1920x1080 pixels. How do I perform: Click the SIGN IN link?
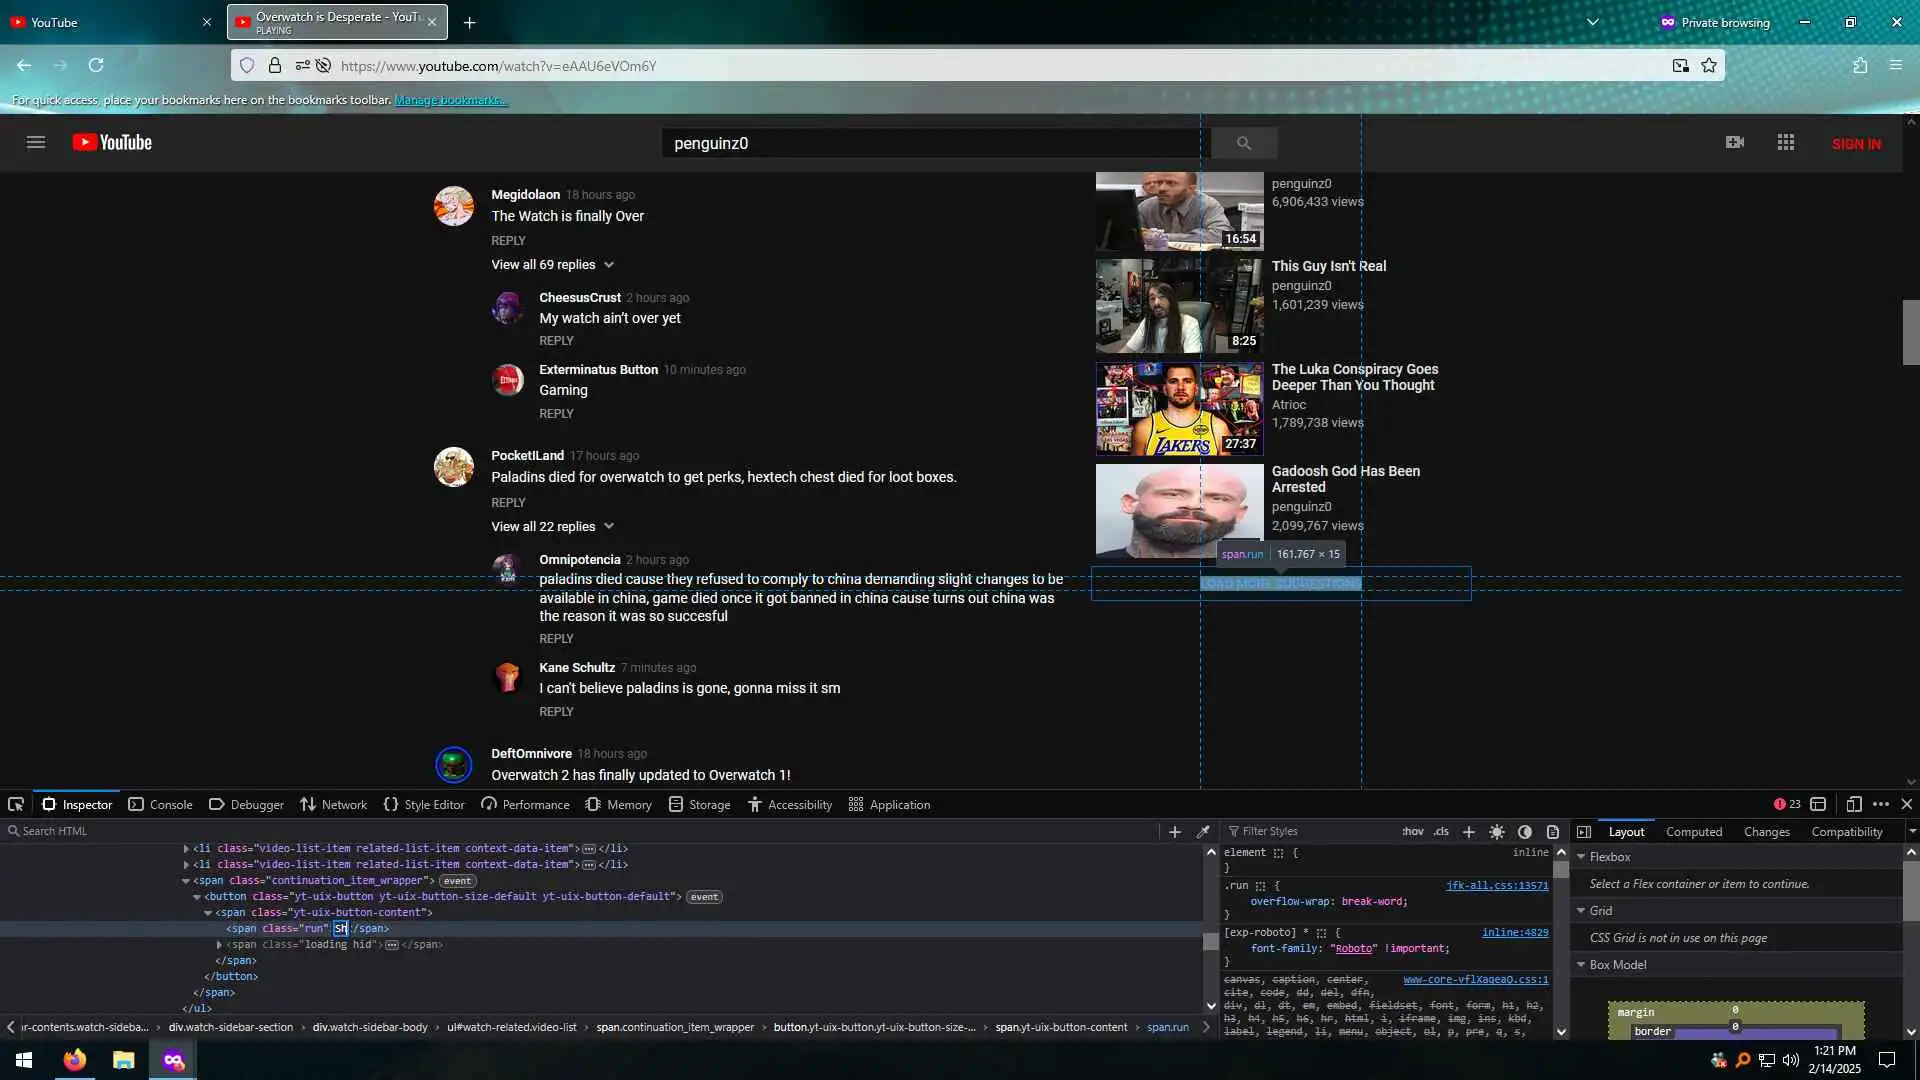[x=1856, y=144]
